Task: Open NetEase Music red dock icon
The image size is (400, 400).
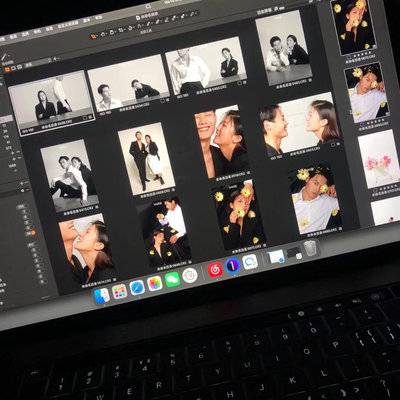Action: click(x=215, y=270)
